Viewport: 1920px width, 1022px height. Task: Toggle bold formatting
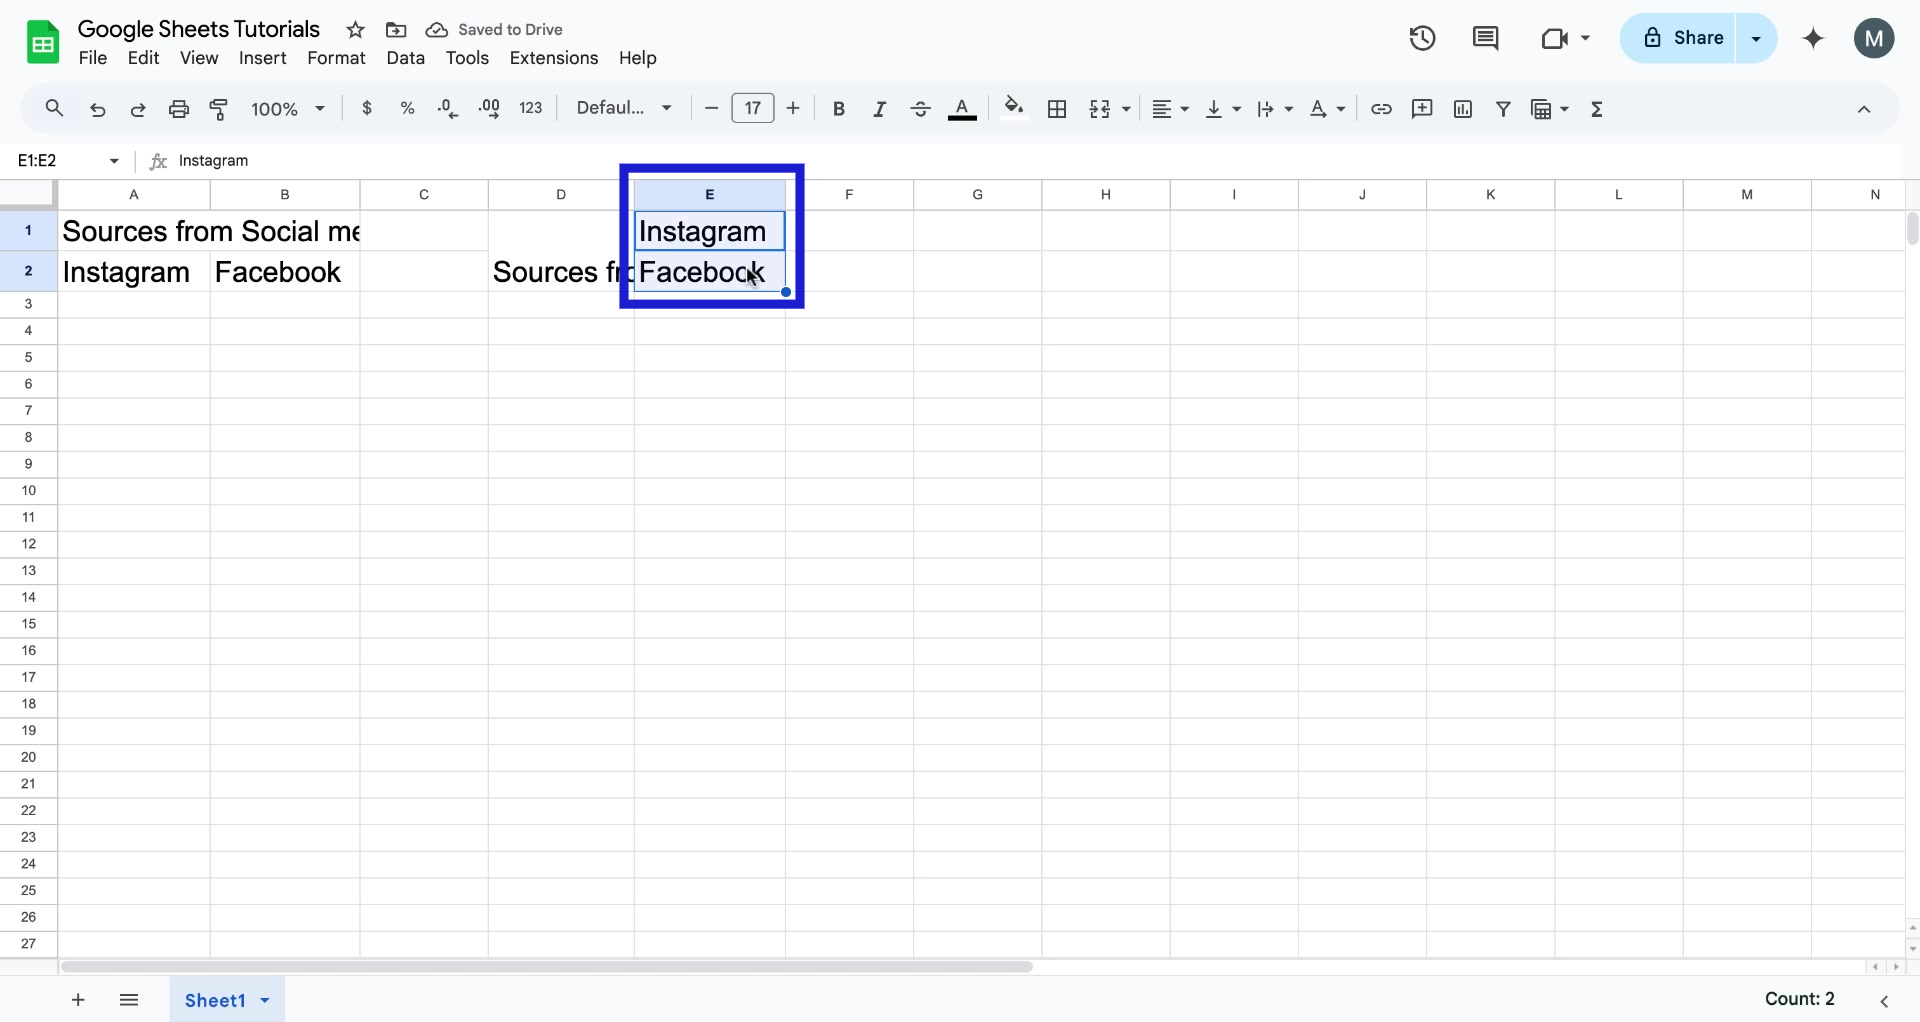839,109
